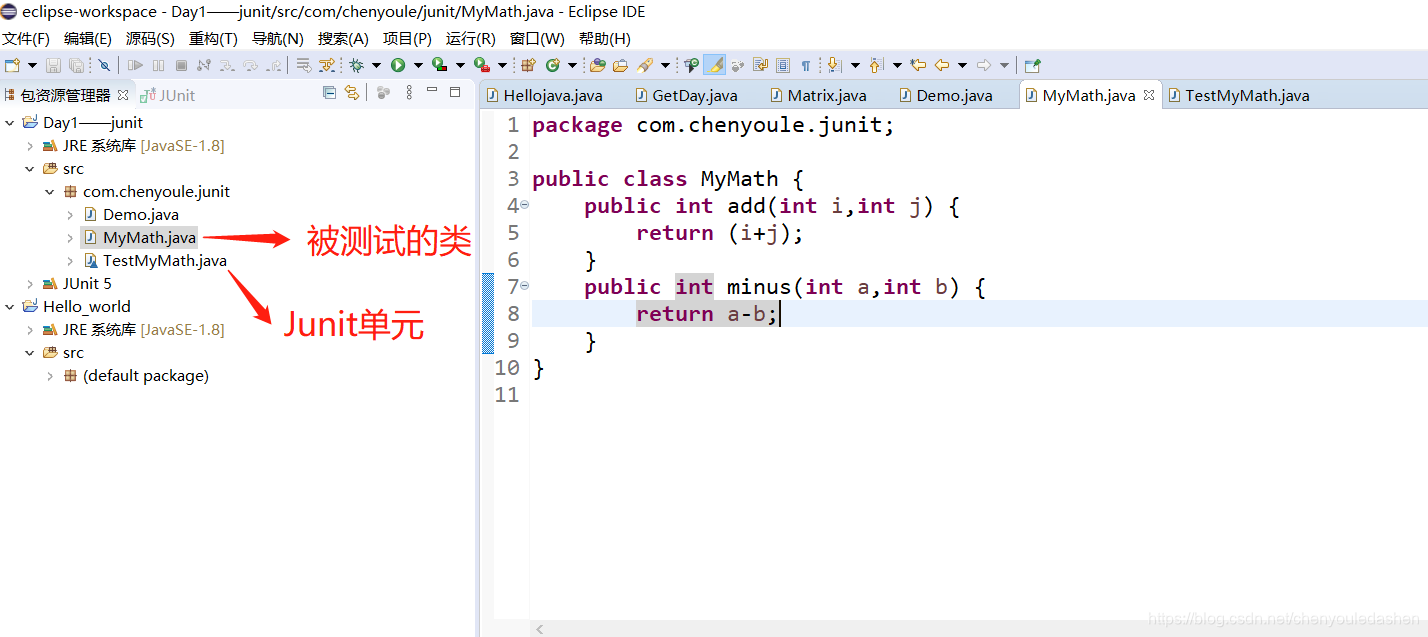Click the Back navigation arrow icon
Viewport: 1428px width, 637px height.
point(942,65)
